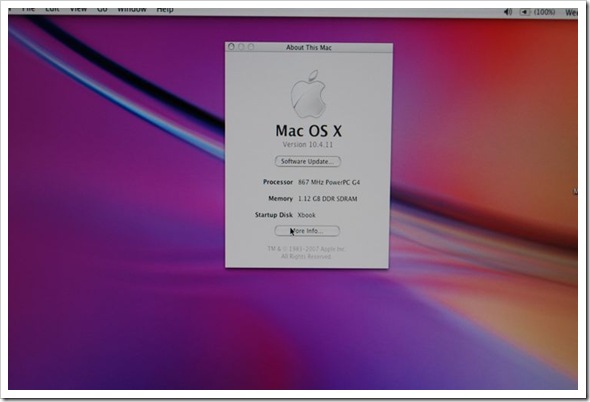Click the Software Update button

point(308,161)
